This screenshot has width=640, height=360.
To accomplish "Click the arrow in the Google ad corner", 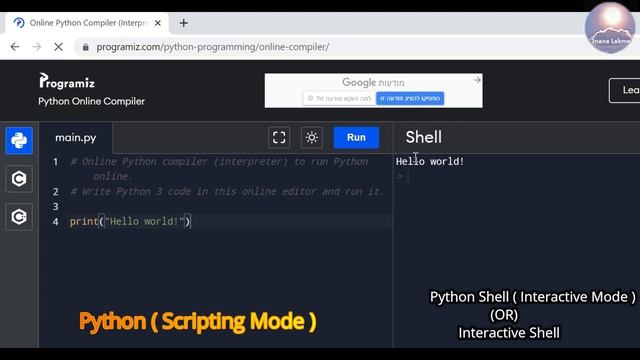I will pyautogui.click(x=477, y=80).
